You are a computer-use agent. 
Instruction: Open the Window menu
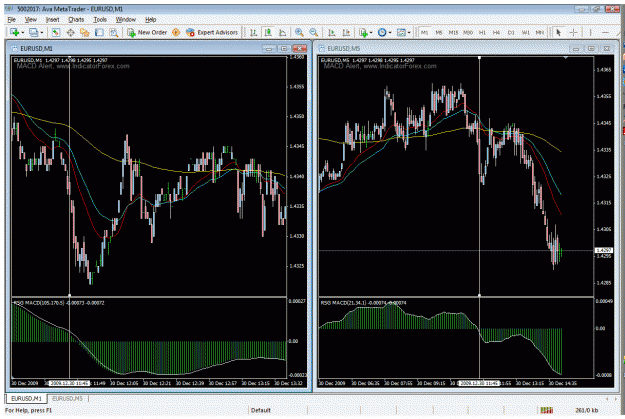pyautogui.click(x=126, y=19)
